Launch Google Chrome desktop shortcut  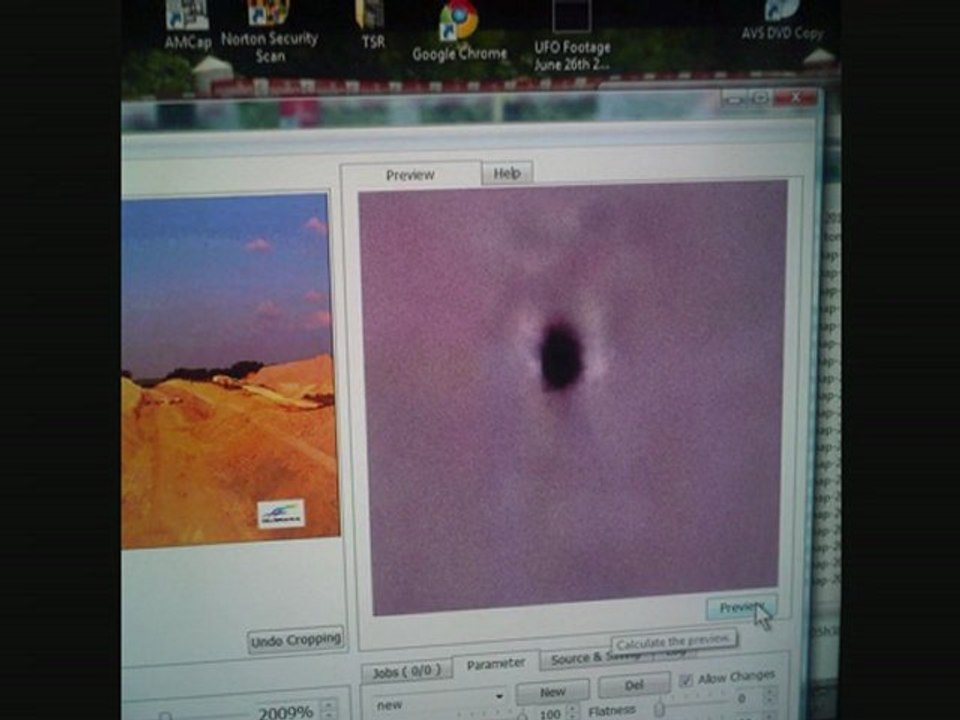[459, 31]
